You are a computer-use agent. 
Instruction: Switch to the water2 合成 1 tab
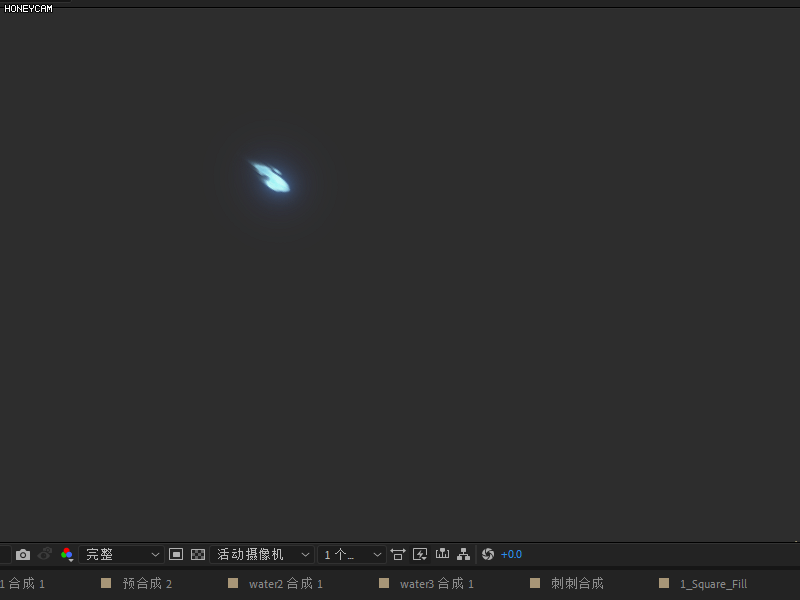(286, 584)
